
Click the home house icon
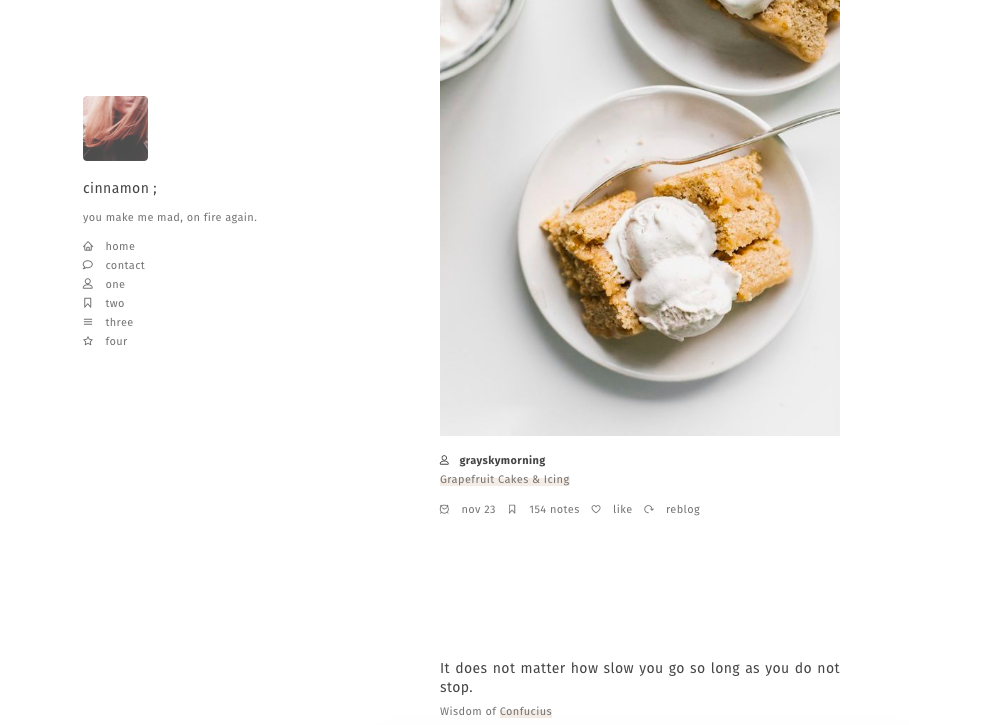[x=88, y=246]
